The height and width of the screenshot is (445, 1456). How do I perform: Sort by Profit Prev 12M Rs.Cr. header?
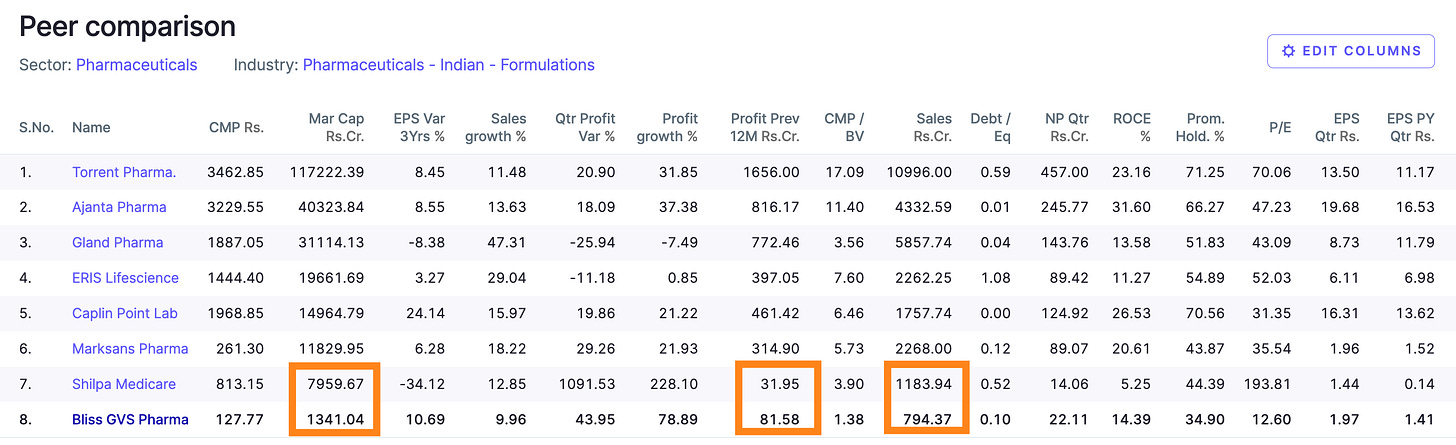(x=765, y=127)
